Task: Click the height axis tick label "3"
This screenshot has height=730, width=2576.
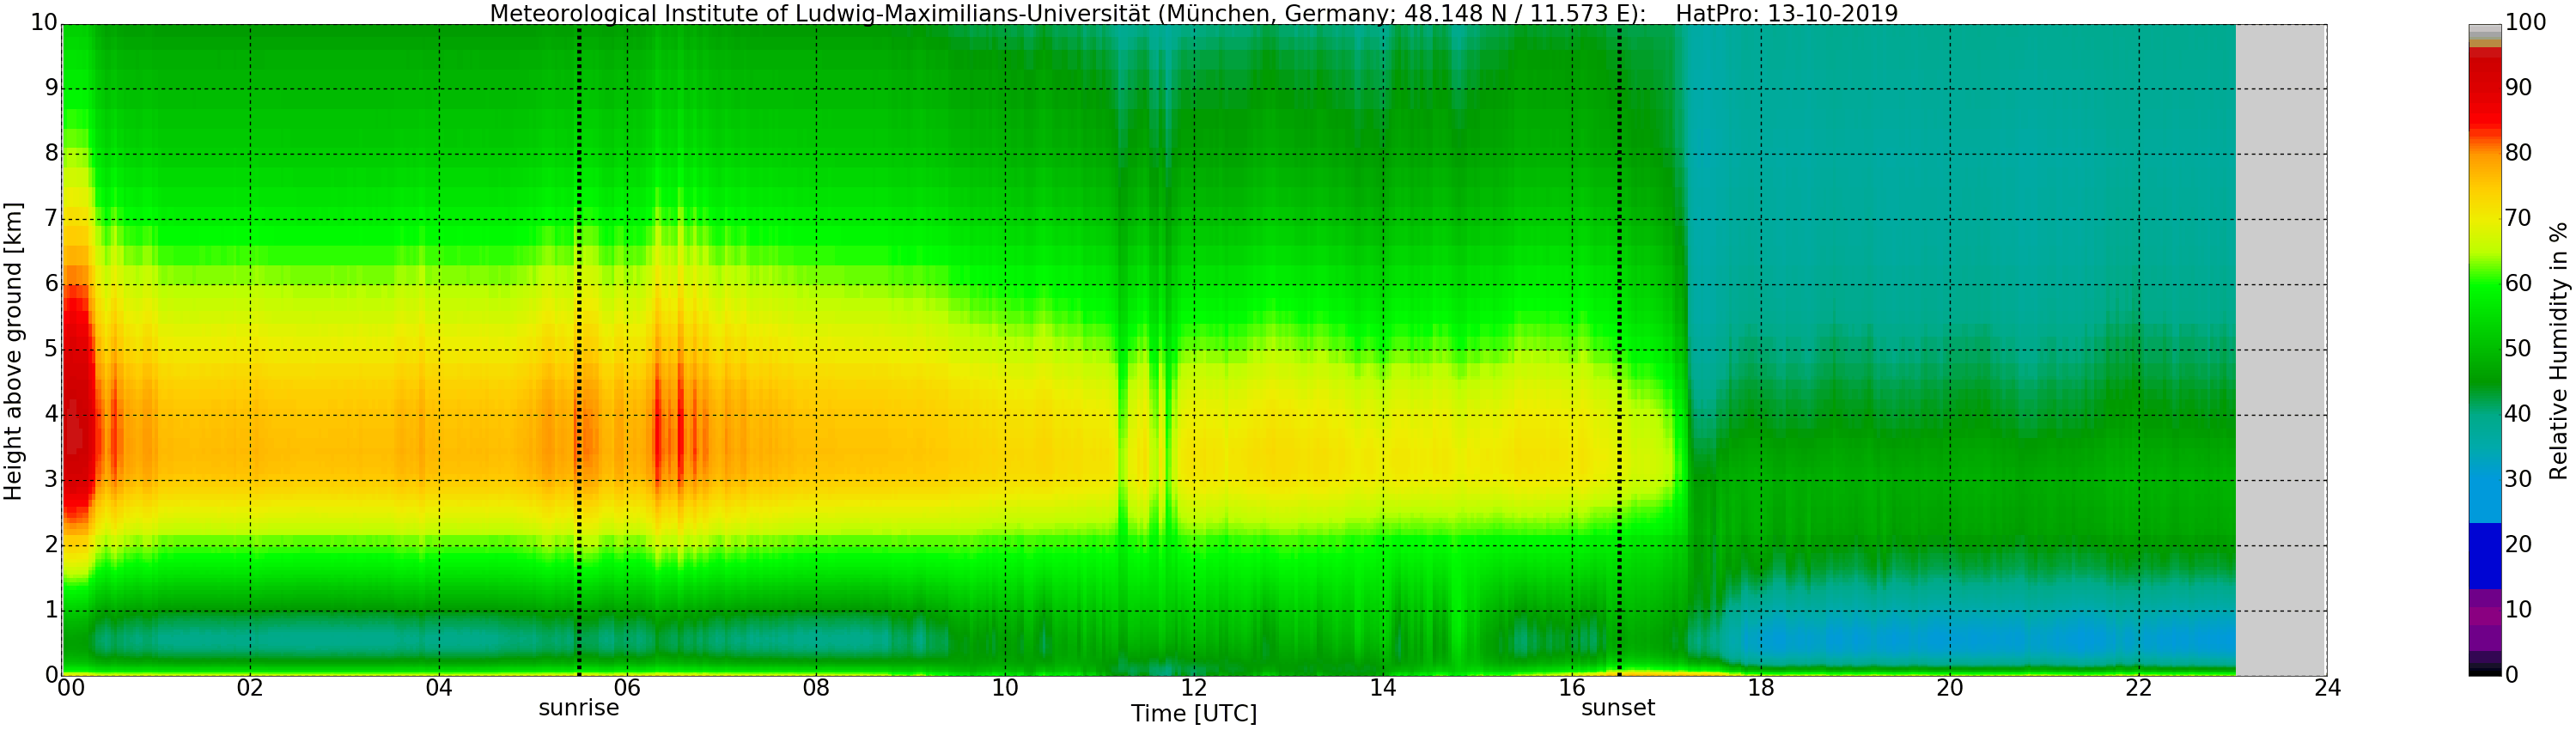Action: [52, 480]
